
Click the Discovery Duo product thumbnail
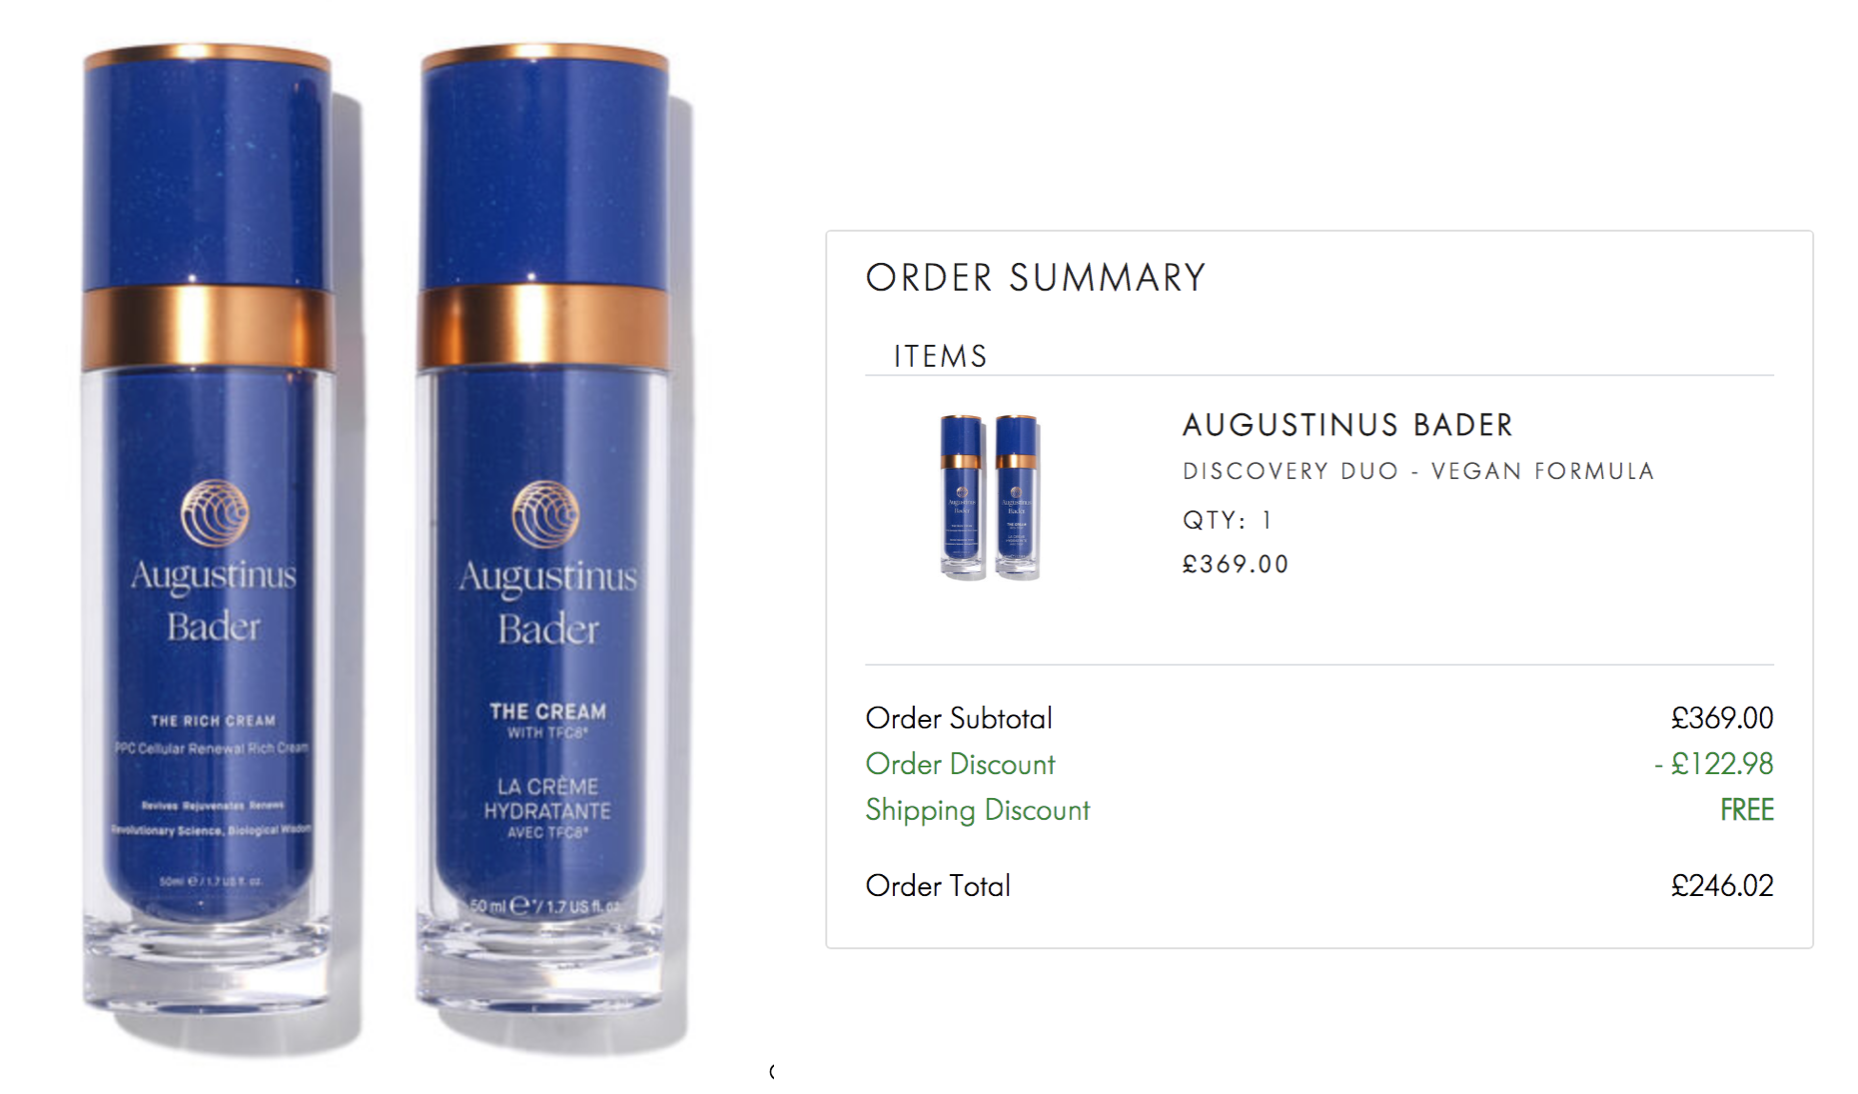pyautogui.click(x=990, y=497)
